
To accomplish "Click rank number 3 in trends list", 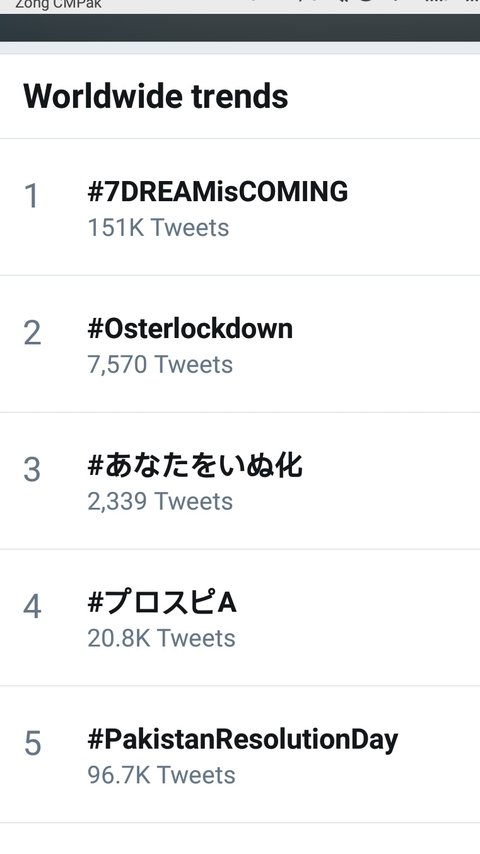I will point(32,469).
